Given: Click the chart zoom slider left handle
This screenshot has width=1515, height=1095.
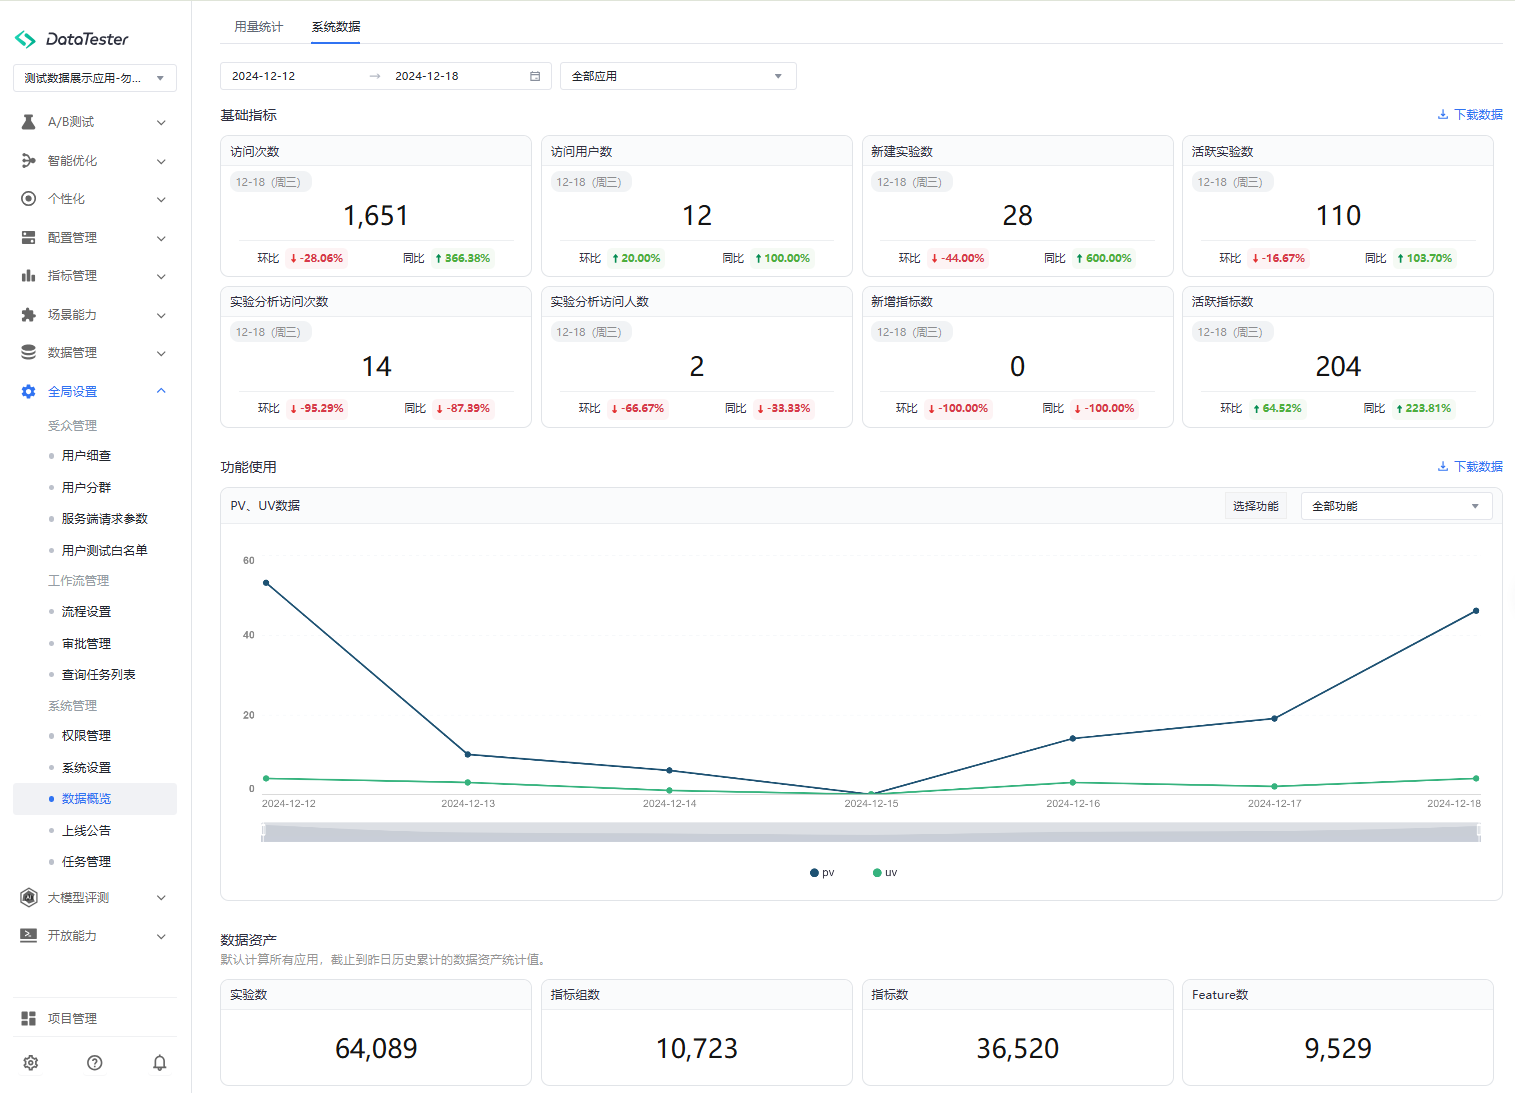Looking at the screenshot, I should 263,832.
